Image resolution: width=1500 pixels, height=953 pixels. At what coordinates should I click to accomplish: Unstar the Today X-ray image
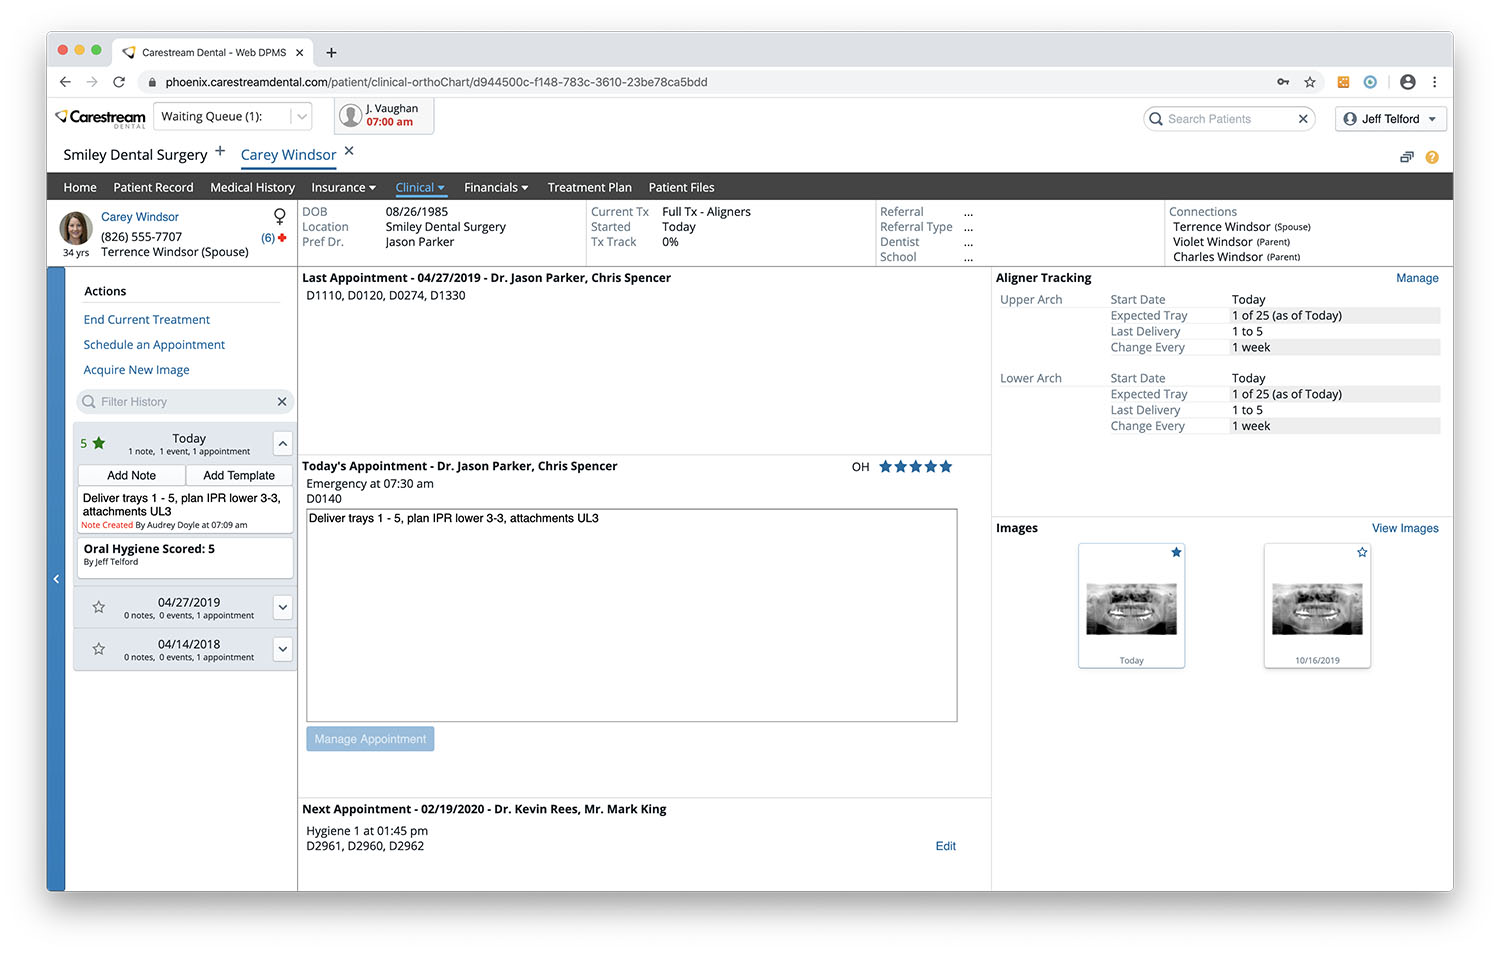coord(1177,552)
